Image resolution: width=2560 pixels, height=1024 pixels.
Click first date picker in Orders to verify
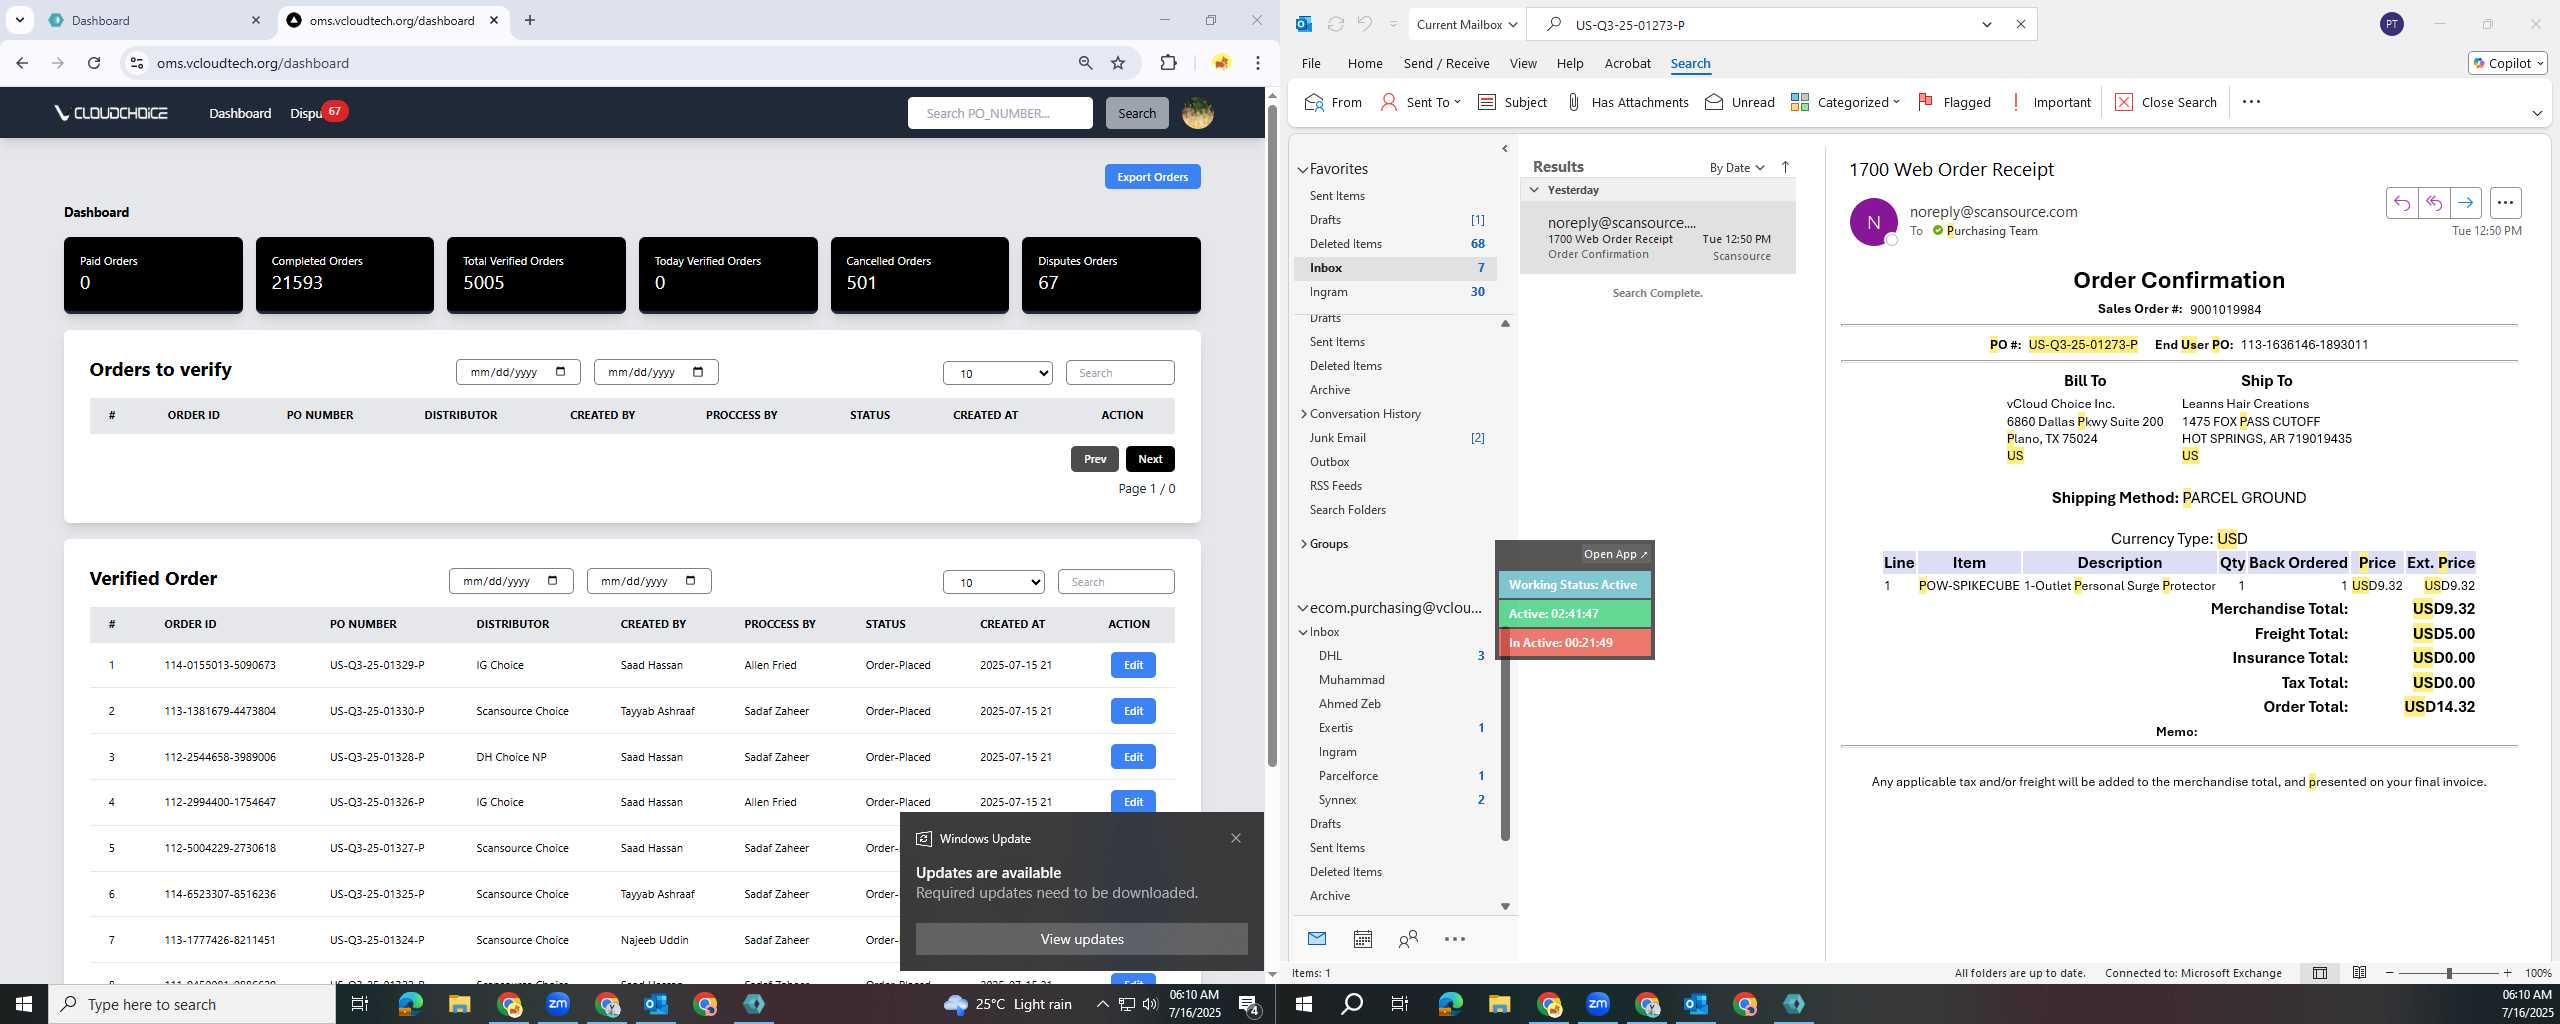point(517,372)
